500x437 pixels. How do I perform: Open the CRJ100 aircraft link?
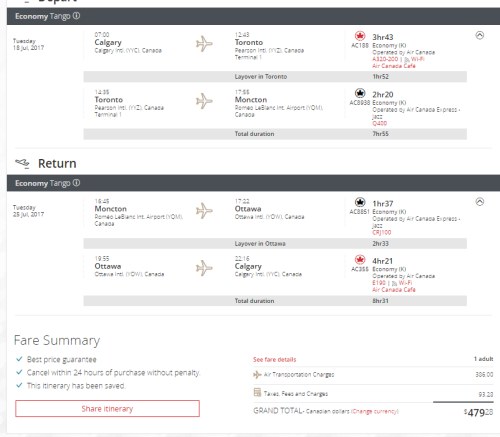point(382,232)
